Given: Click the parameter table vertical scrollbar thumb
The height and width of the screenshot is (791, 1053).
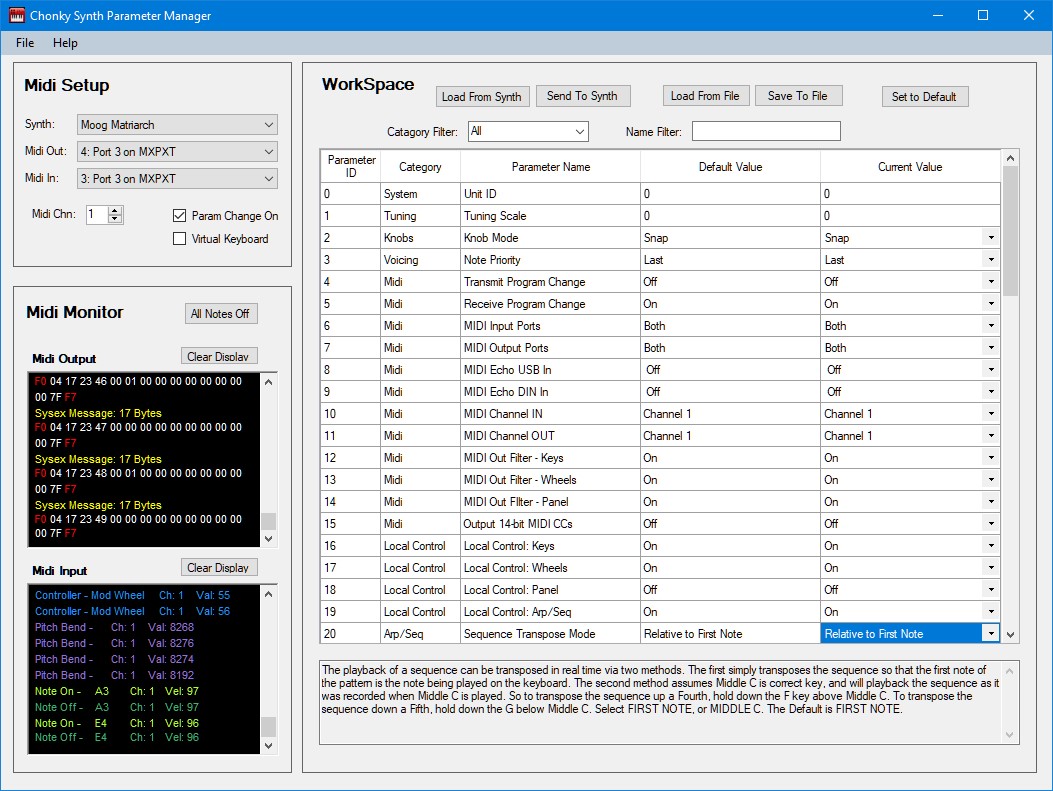Looking at the screenshot, I should pos(1010,230).
